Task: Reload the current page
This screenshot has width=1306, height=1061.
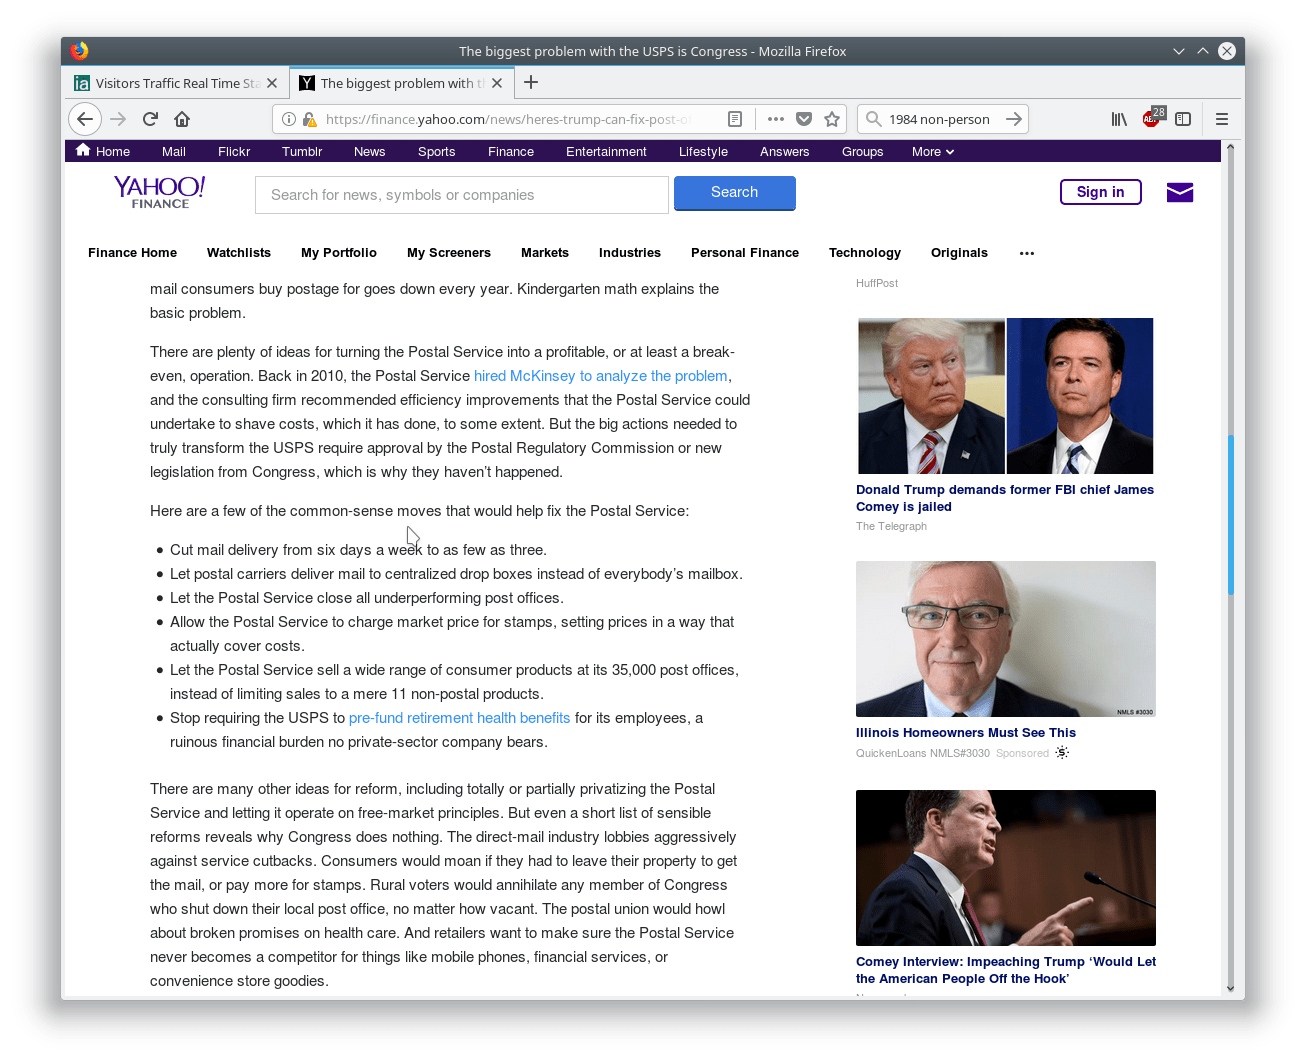Action: 150,119
